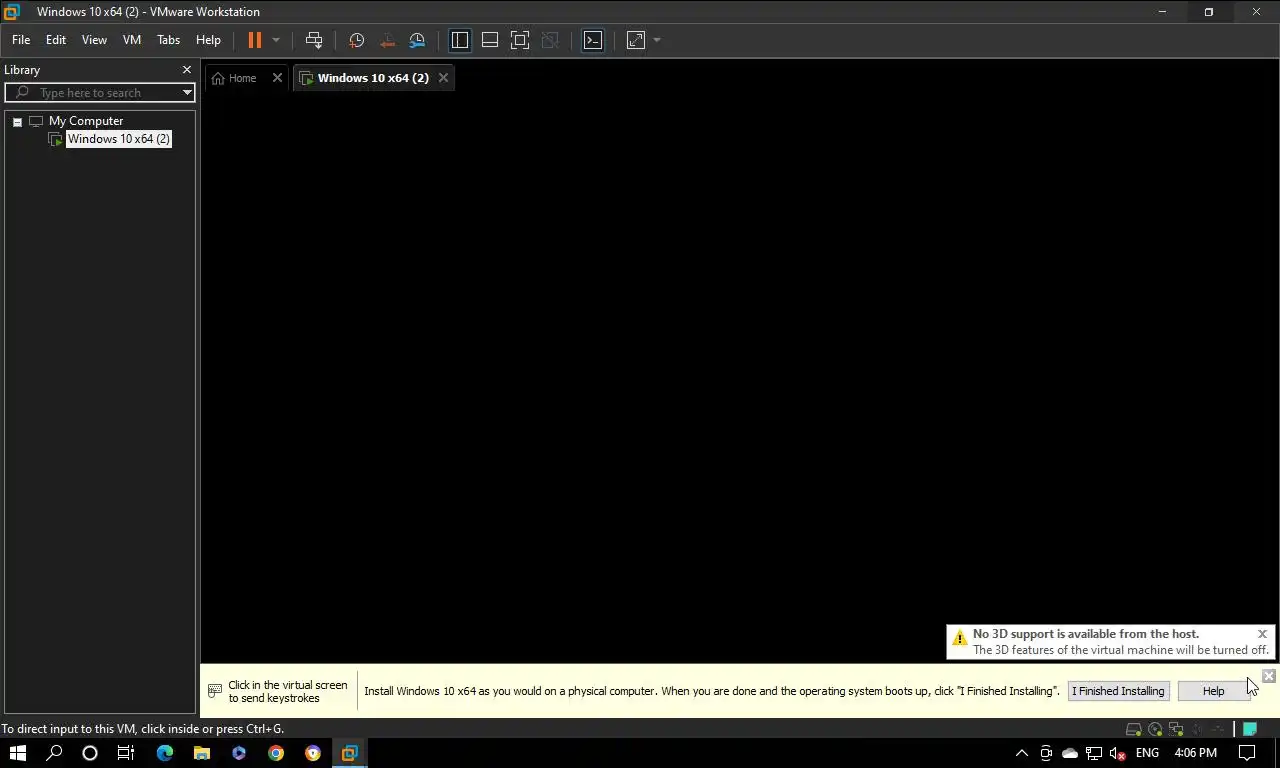
Task: Open the View menu
Action: (x=94, y=40)
